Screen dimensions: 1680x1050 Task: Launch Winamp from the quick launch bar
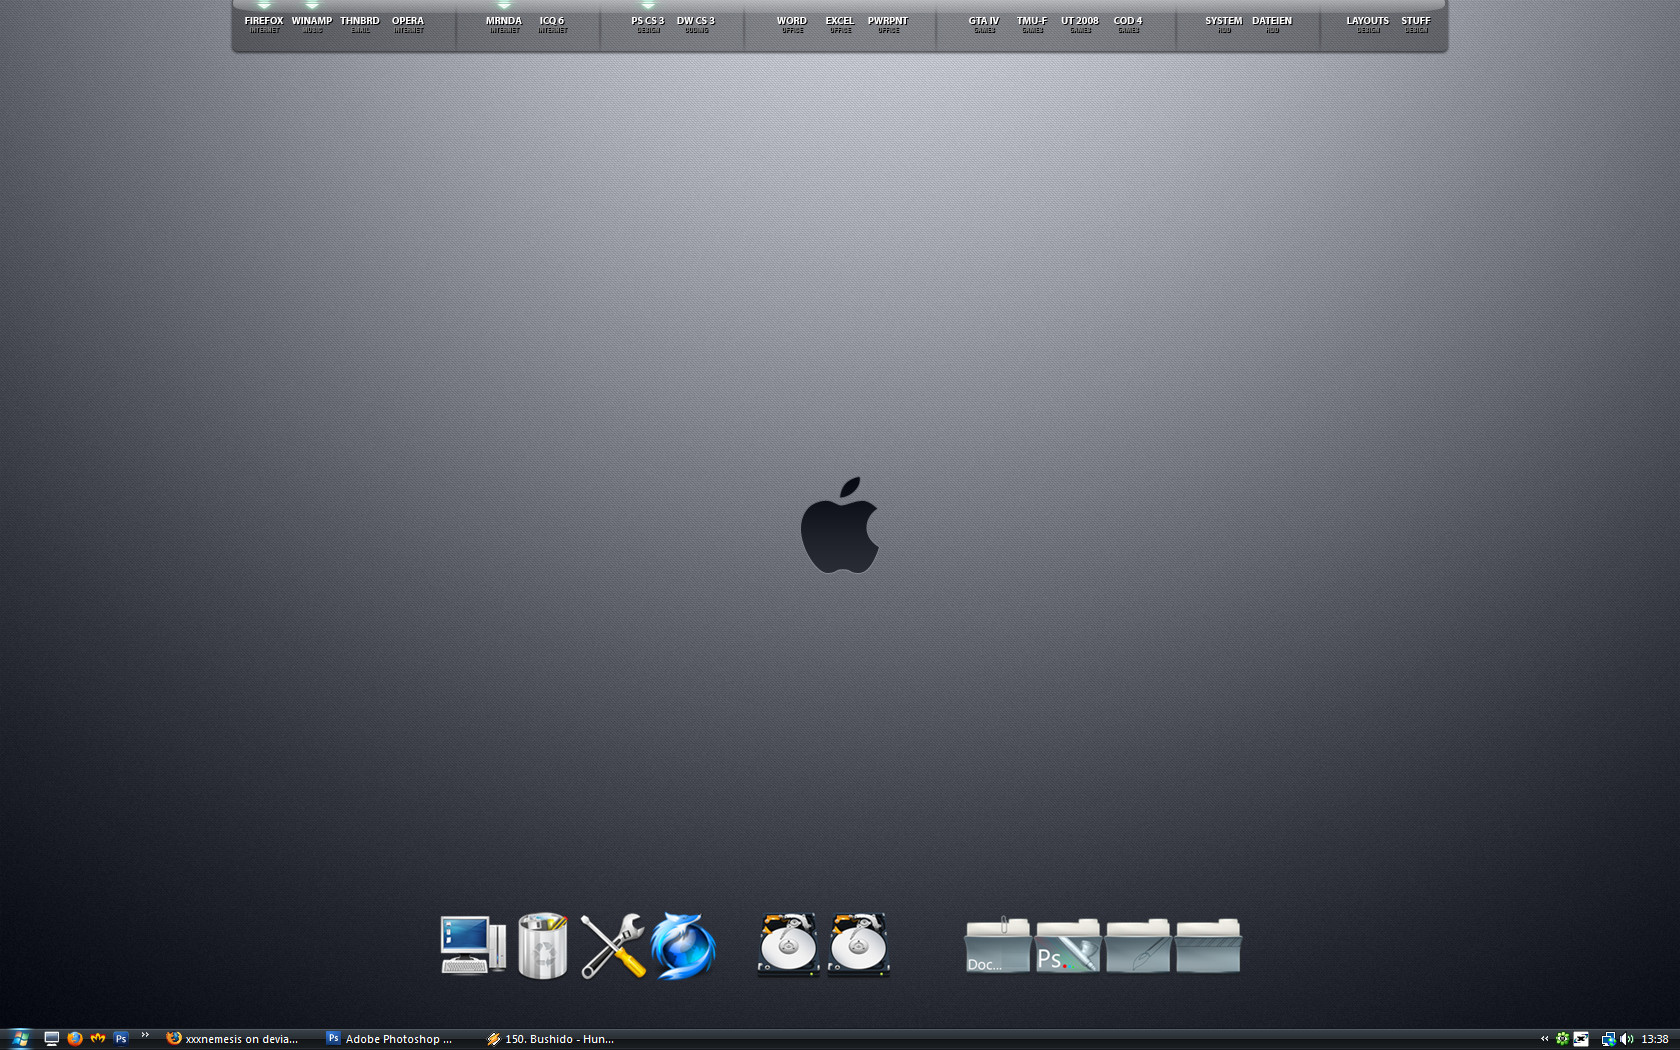point(98,1039)
